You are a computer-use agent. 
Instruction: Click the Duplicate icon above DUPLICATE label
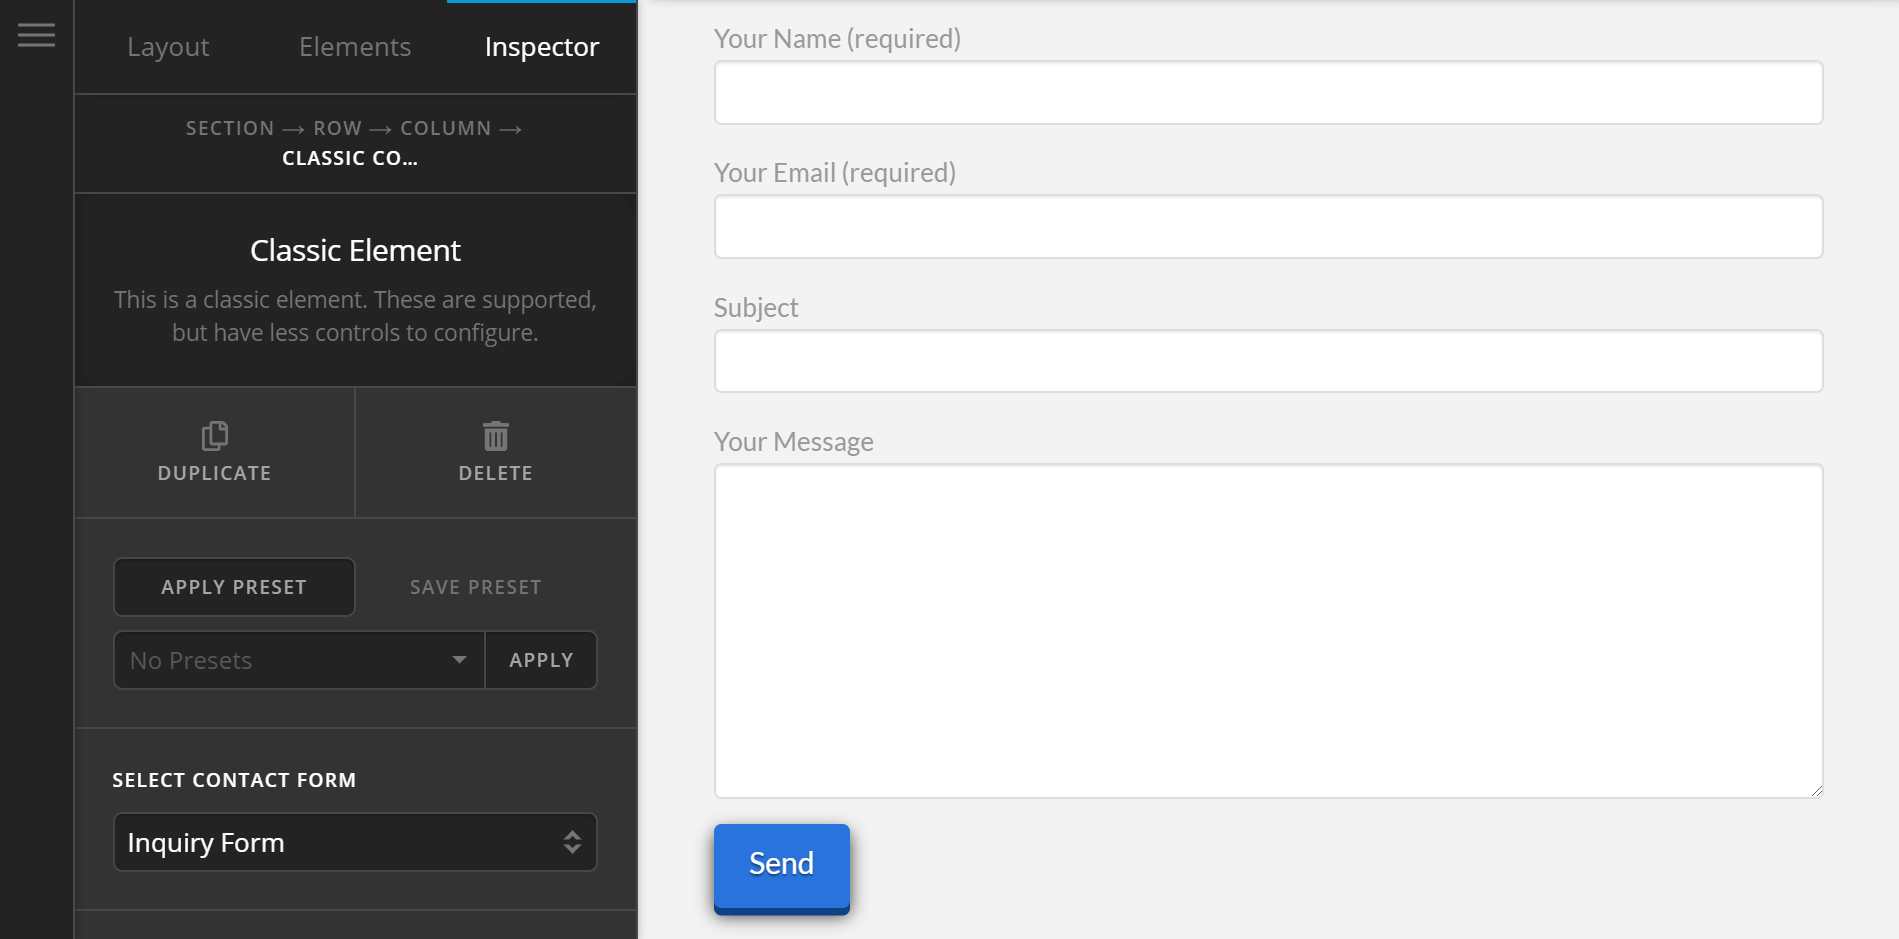click(213, 436)
